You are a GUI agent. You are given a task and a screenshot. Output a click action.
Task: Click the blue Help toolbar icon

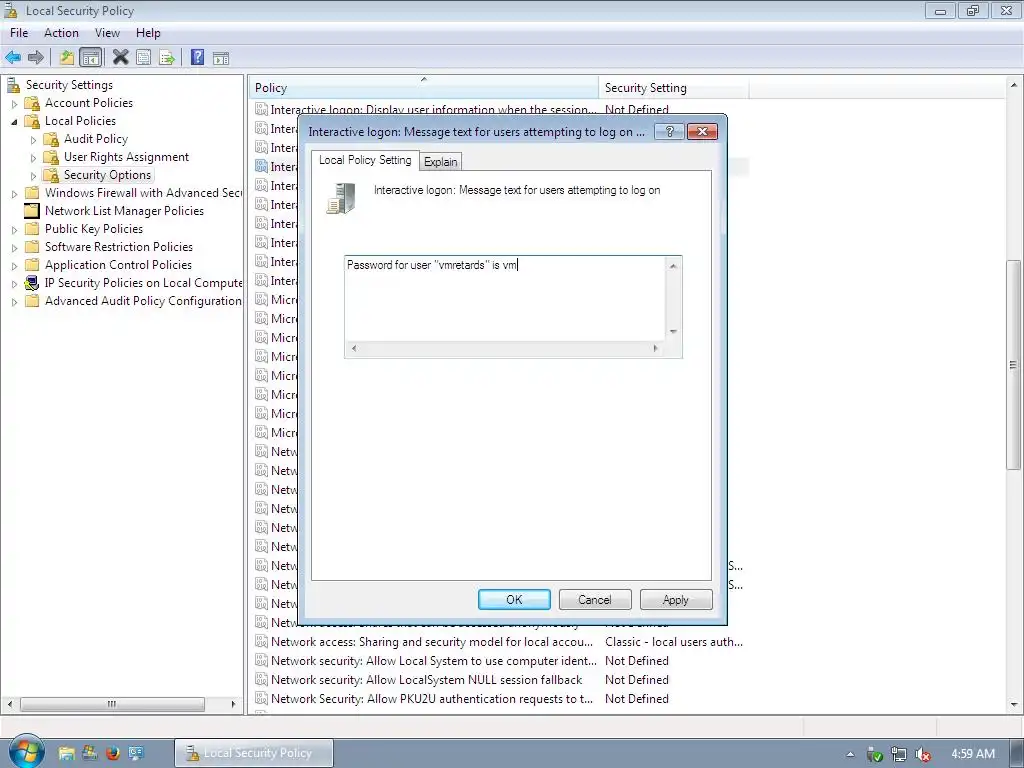197,57
